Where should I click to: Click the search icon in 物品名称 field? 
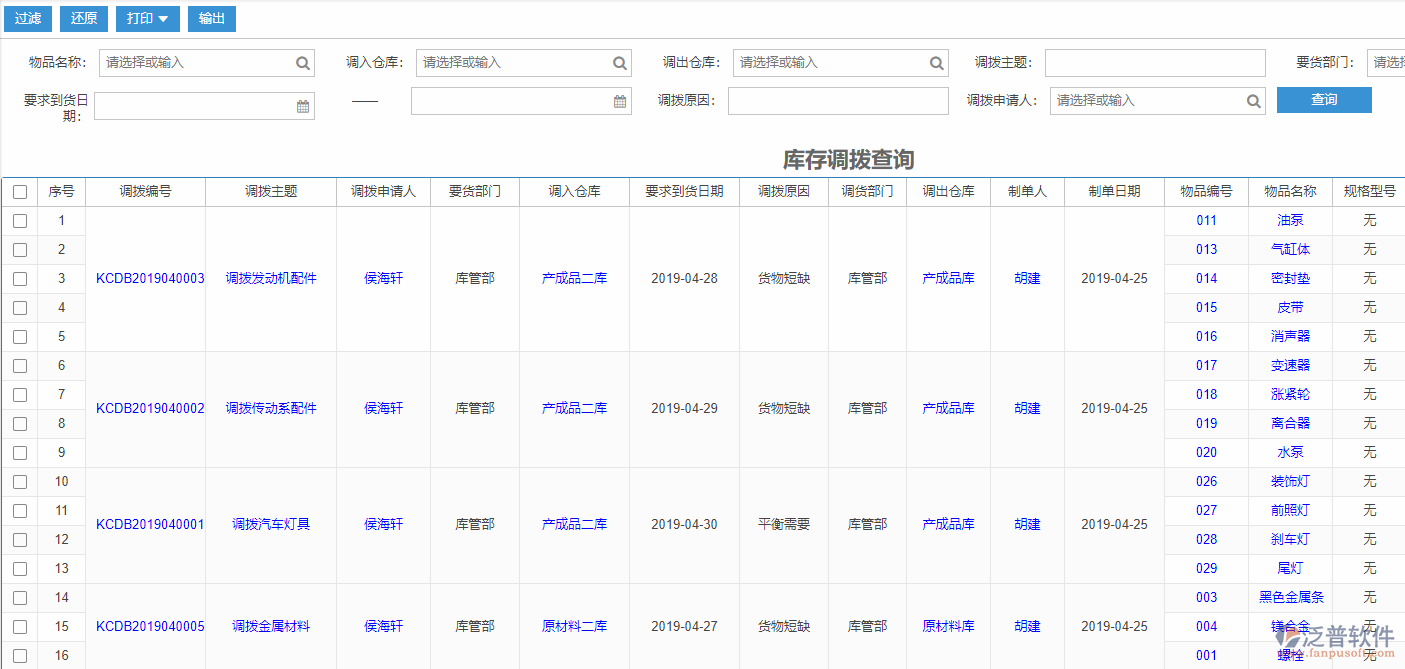[302, 62]
